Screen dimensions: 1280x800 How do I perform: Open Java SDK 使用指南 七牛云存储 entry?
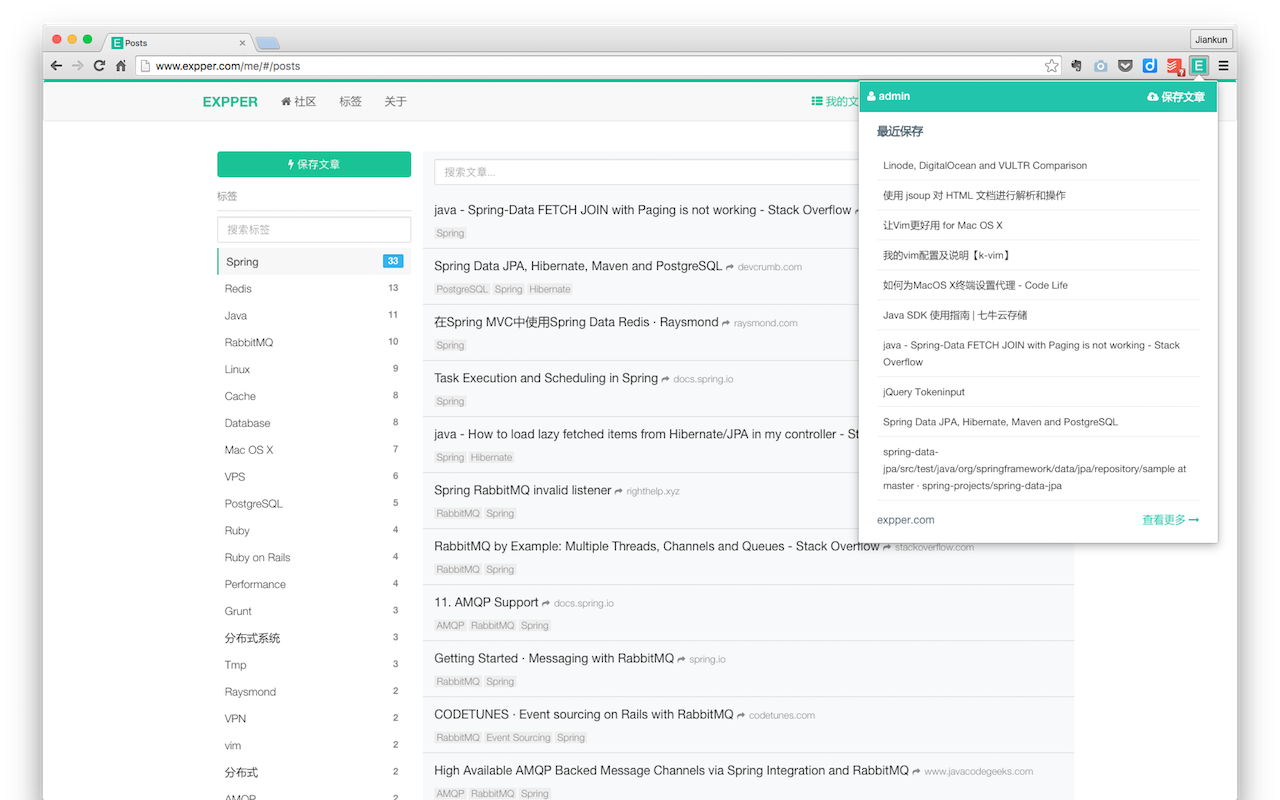click(x=955, y=315)
